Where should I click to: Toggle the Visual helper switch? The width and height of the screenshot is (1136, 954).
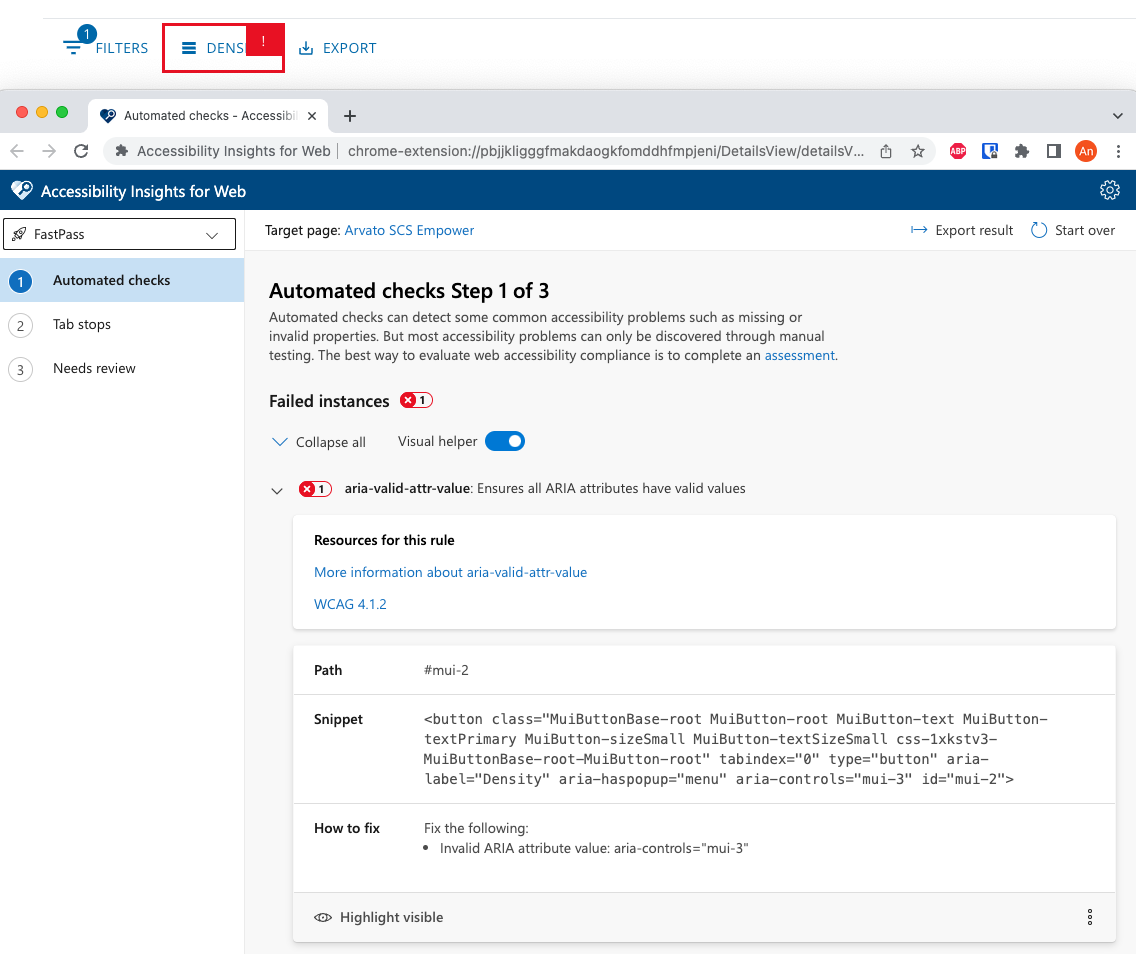coord(505,441)
